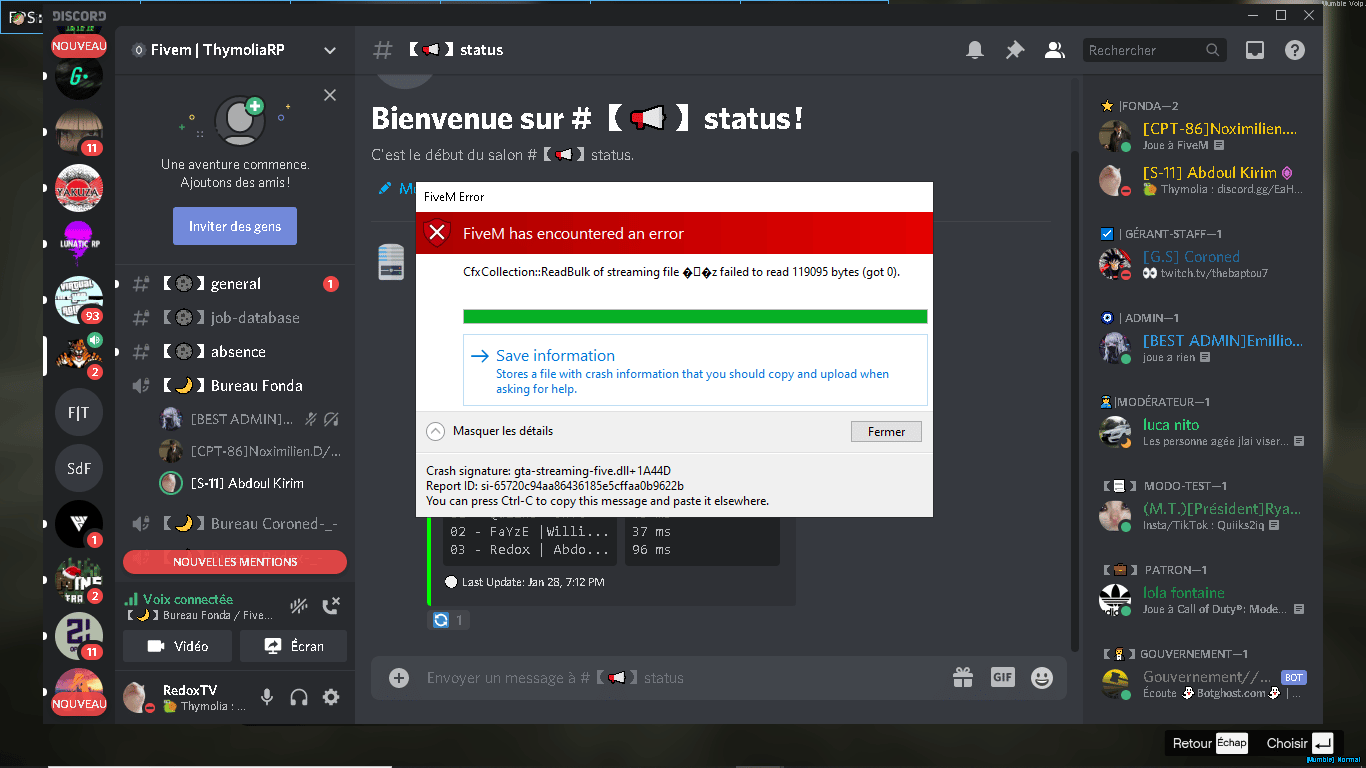Open the emoji picker
The width and height of the screenshot is (1366, 768).
(x=1042, y=678)
